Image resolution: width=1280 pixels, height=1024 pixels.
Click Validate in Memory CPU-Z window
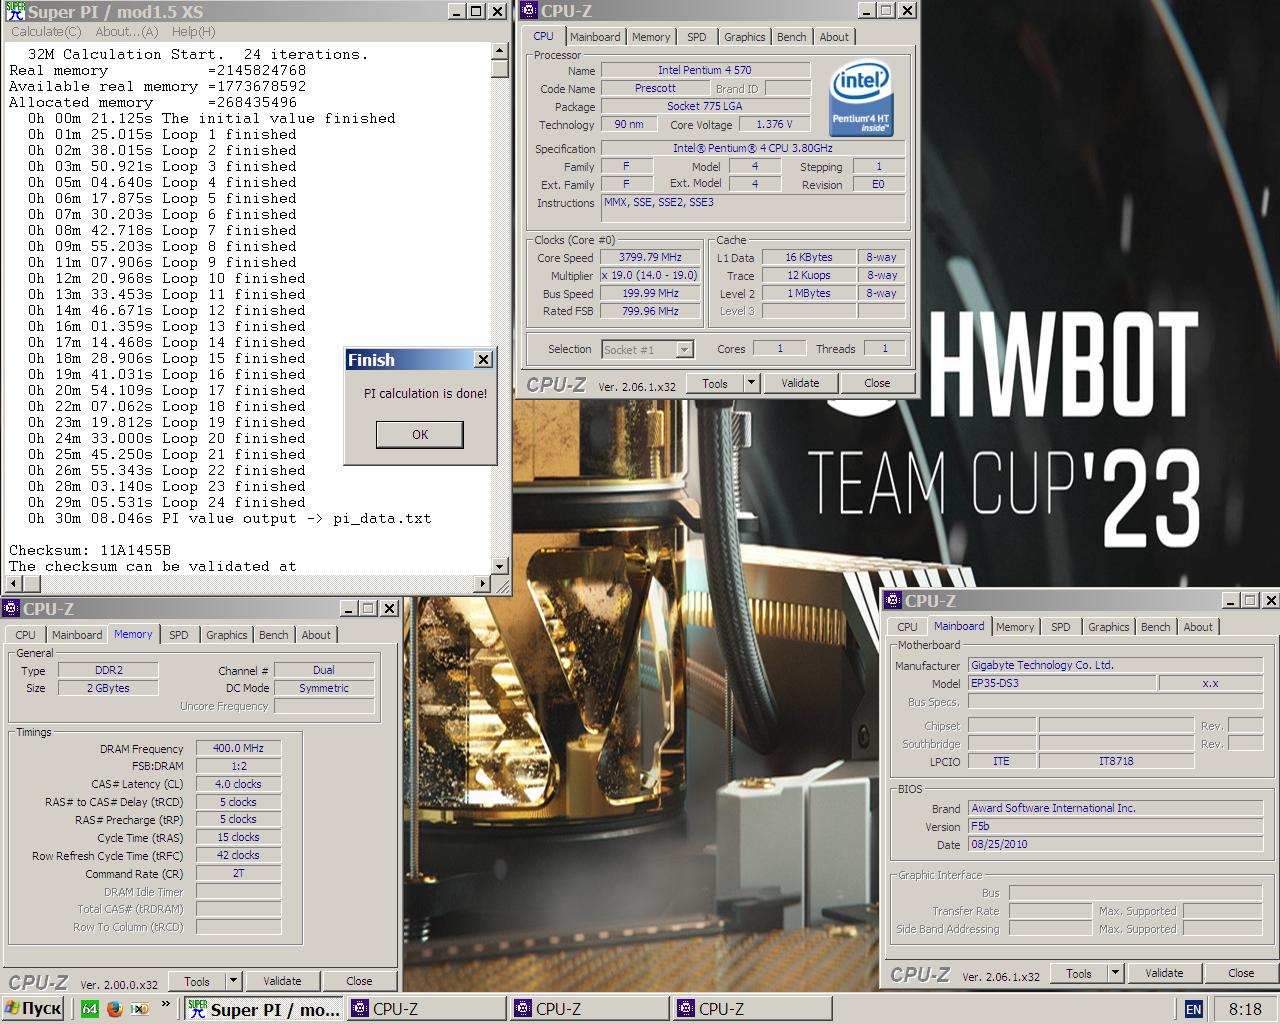pos(282,981)
